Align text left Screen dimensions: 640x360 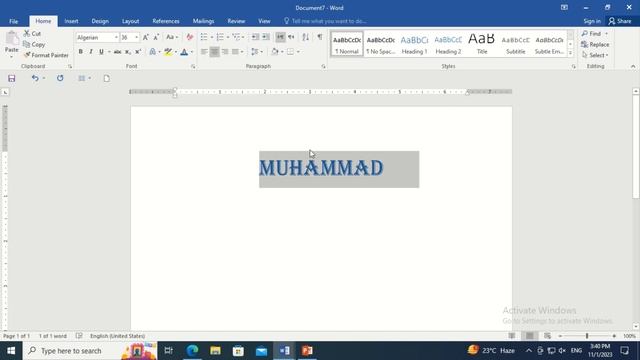click(x=204, y=52)
